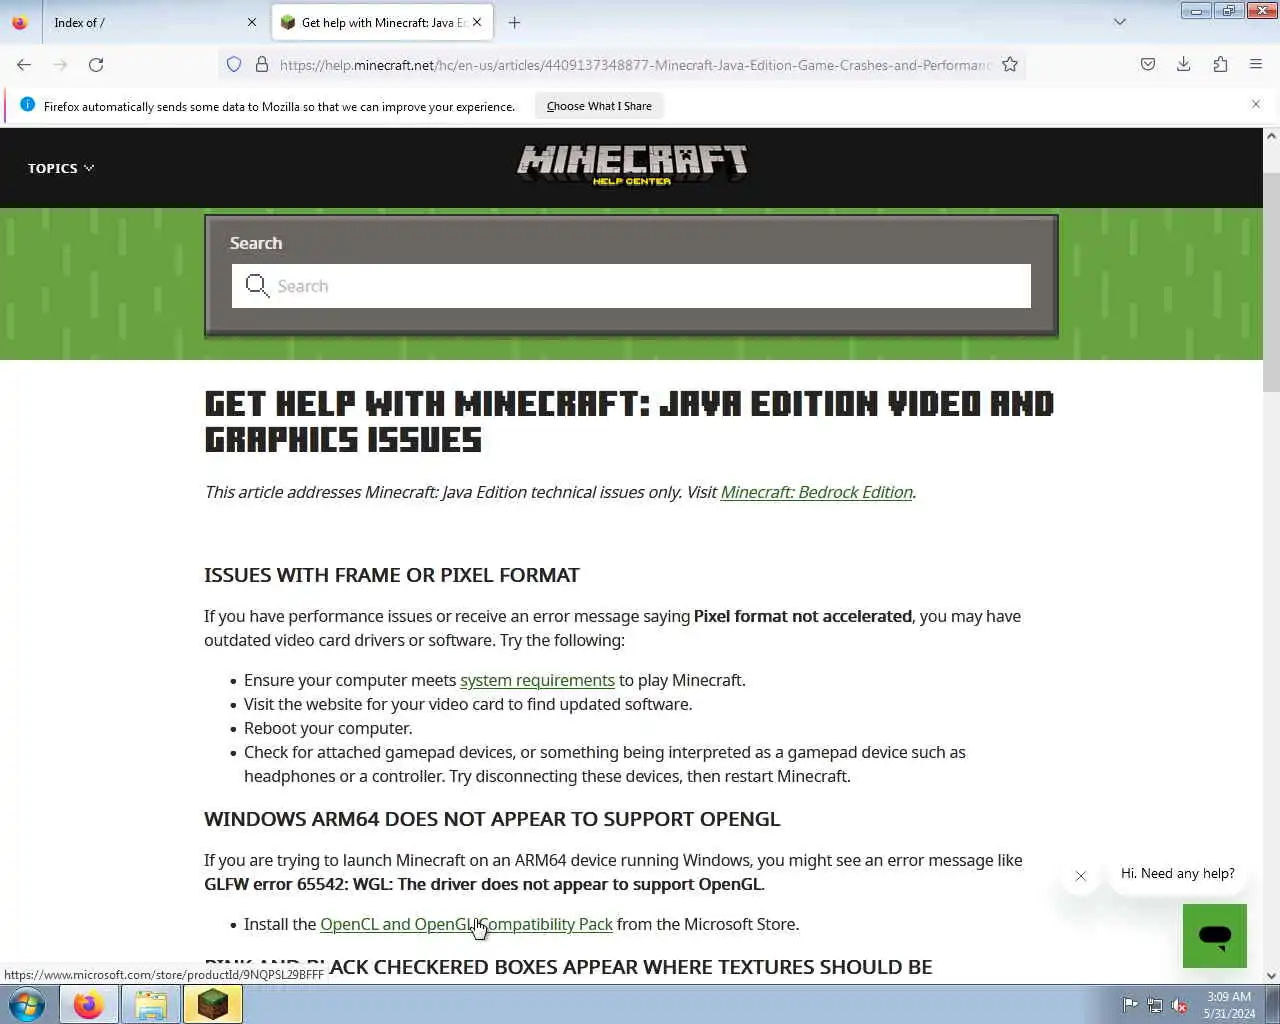Click the page vertical scrollbar thumb
Viewport: 1280px width, 1024px height.
1271,280
